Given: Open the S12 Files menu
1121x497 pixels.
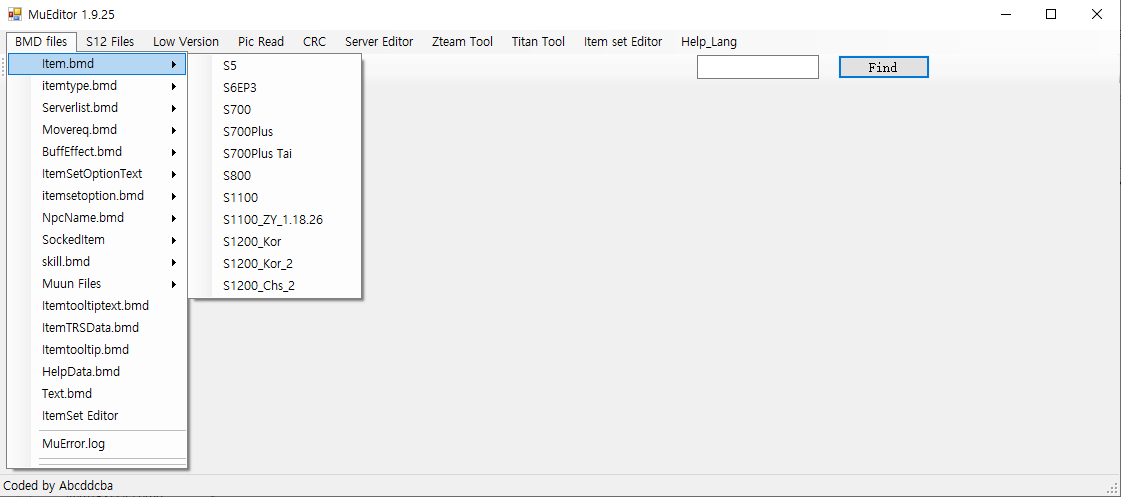Looking at the screenshot, I should pos(110,41).
